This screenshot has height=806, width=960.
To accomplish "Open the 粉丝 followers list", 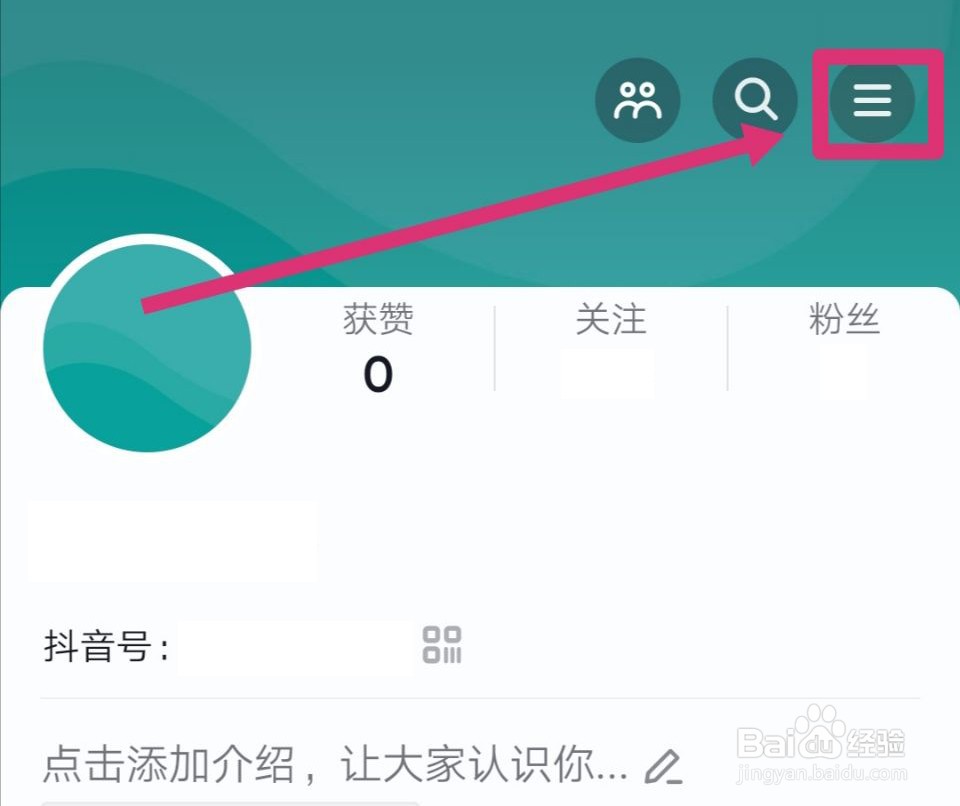I will coord(844,319).
